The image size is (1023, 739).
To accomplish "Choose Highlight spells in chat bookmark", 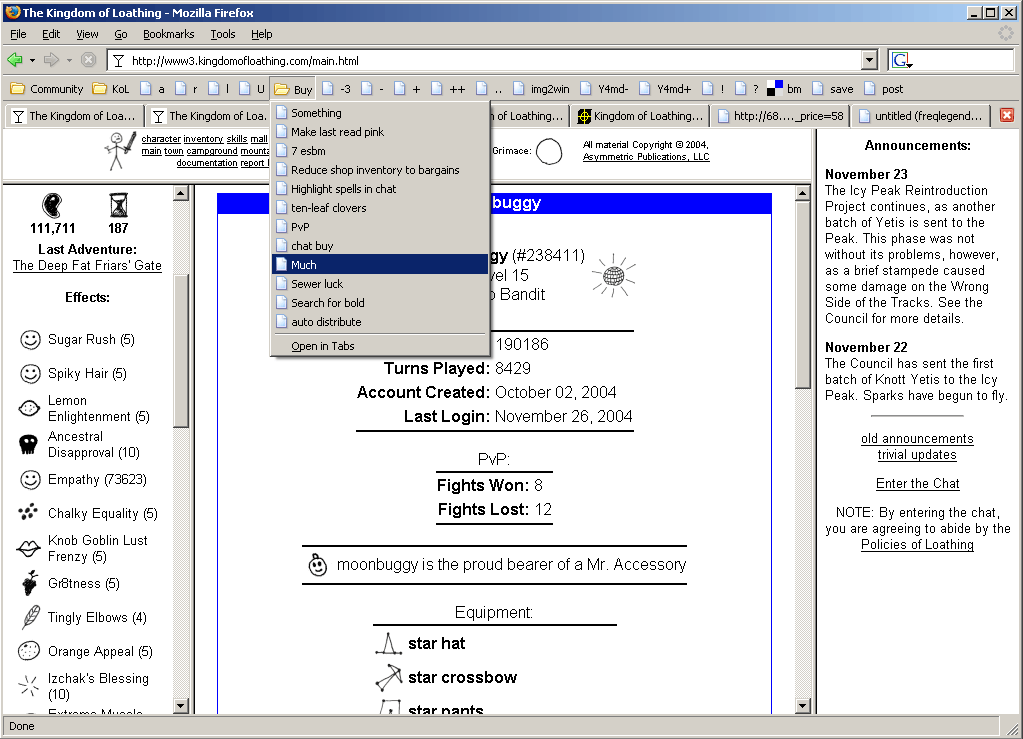I will click(x=380, y=189).
